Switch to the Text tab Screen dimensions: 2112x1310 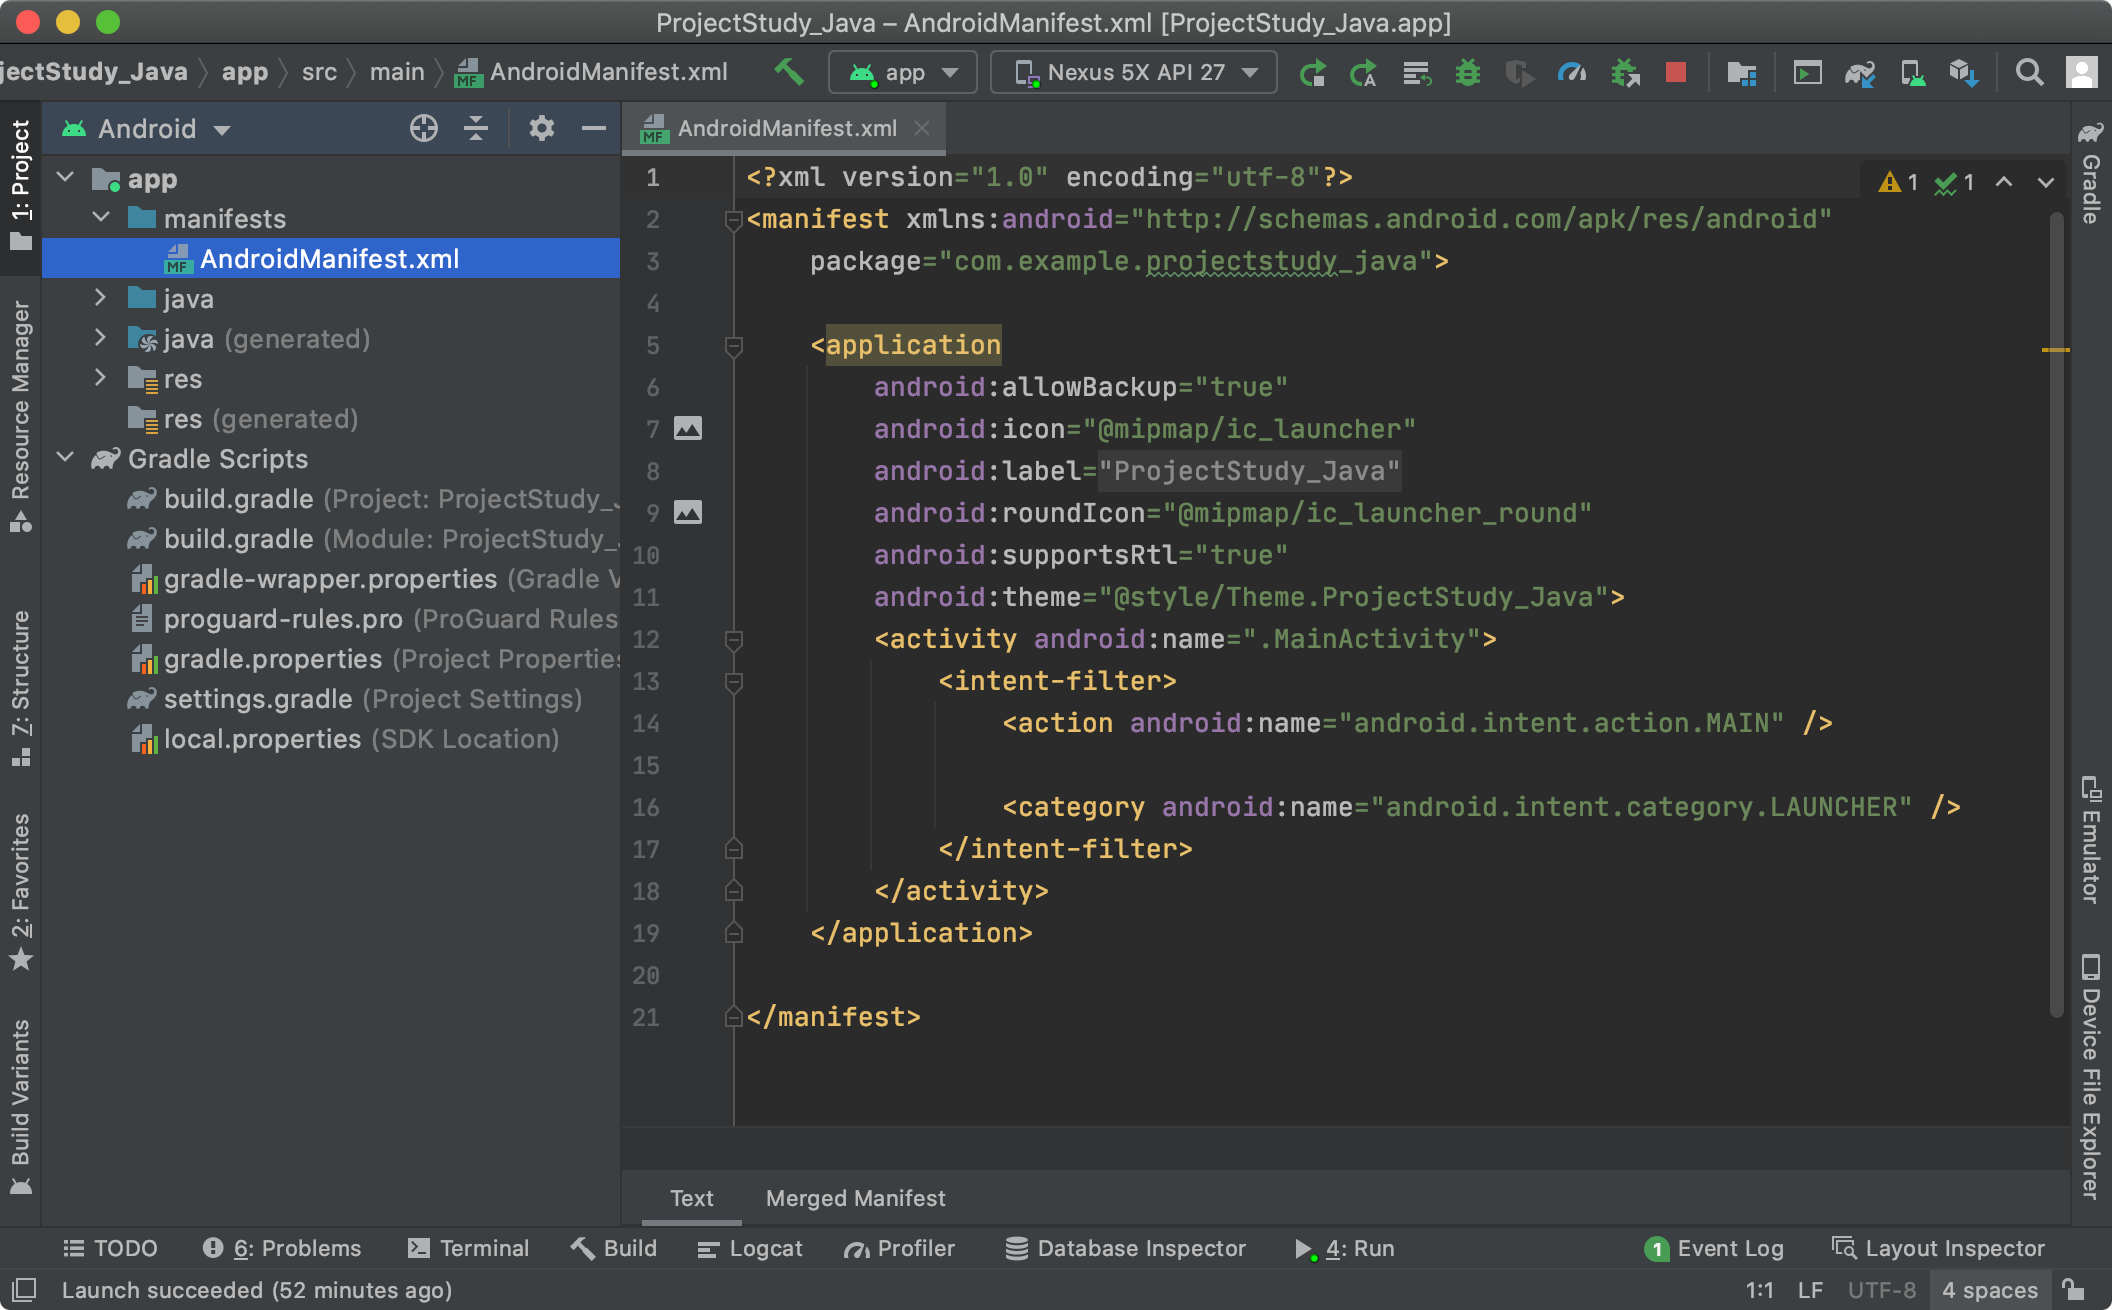click(x=691, y=1198)
